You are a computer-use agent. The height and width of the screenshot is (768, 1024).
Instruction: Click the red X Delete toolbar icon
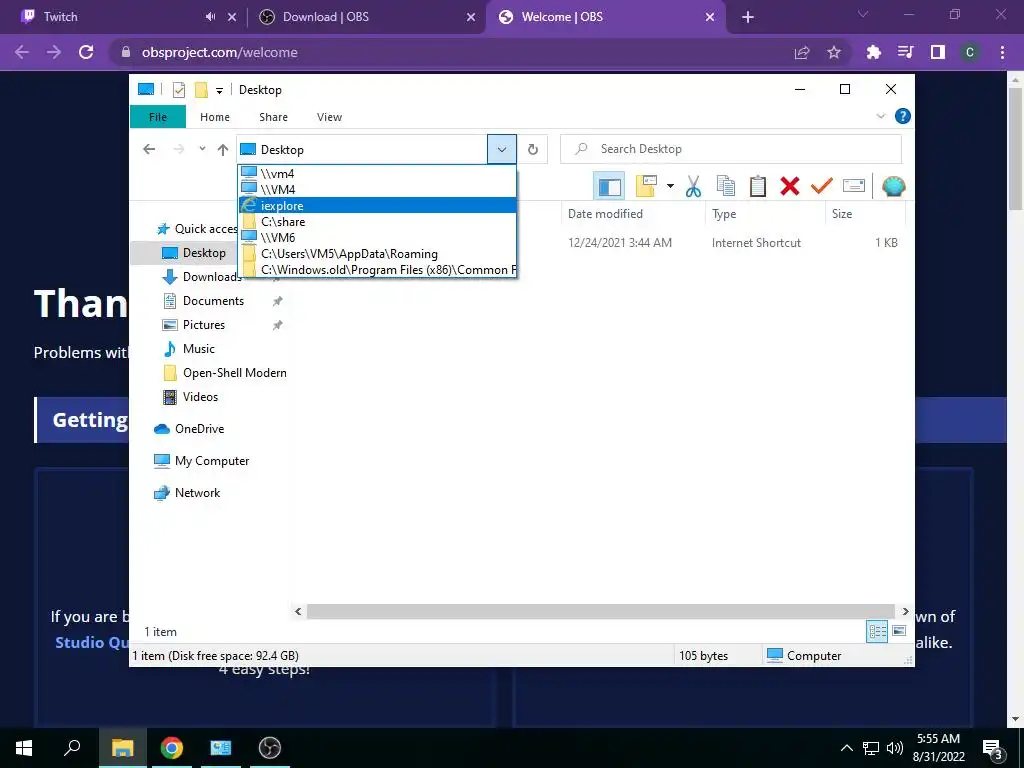click(x=790, y=186)
